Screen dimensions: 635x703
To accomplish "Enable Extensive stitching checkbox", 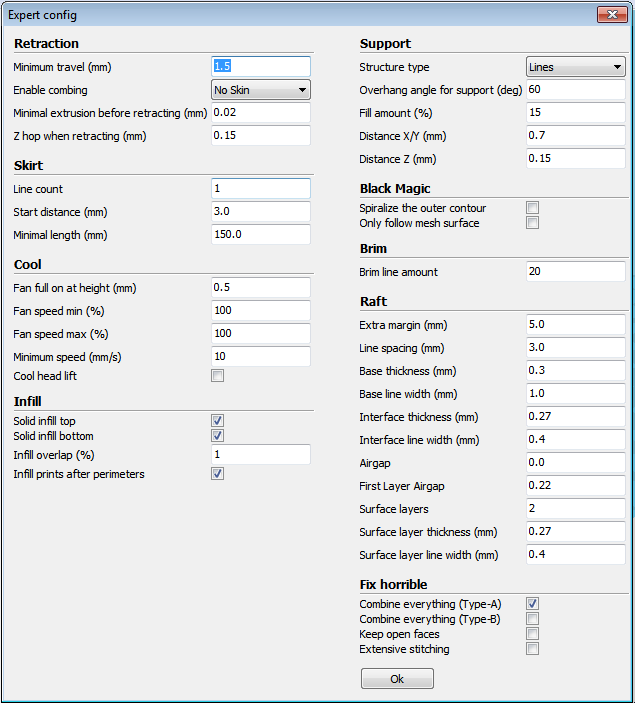I will point(533,649).
